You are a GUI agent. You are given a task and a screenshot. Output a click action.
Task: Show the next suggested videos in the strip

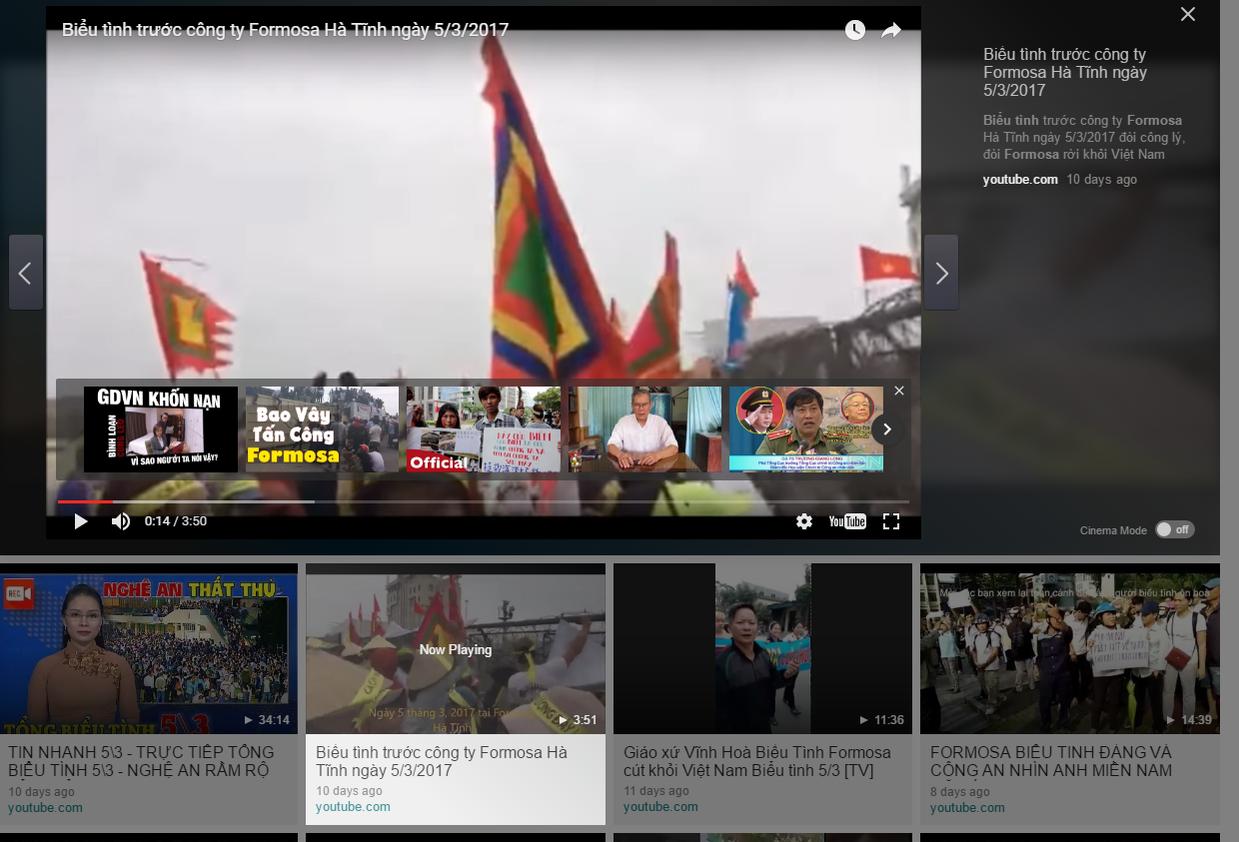pos(887,429)
